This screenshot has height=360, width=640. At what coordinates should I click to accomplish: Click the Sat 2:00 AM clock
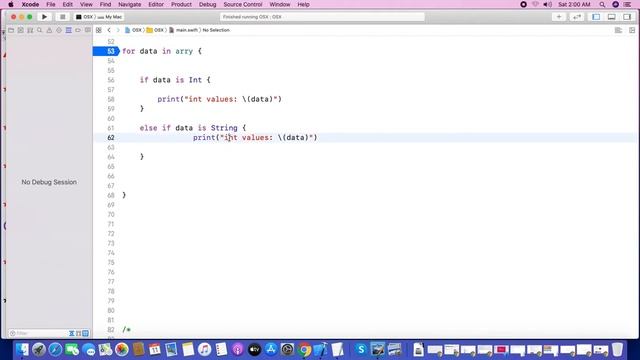[574, 4]
